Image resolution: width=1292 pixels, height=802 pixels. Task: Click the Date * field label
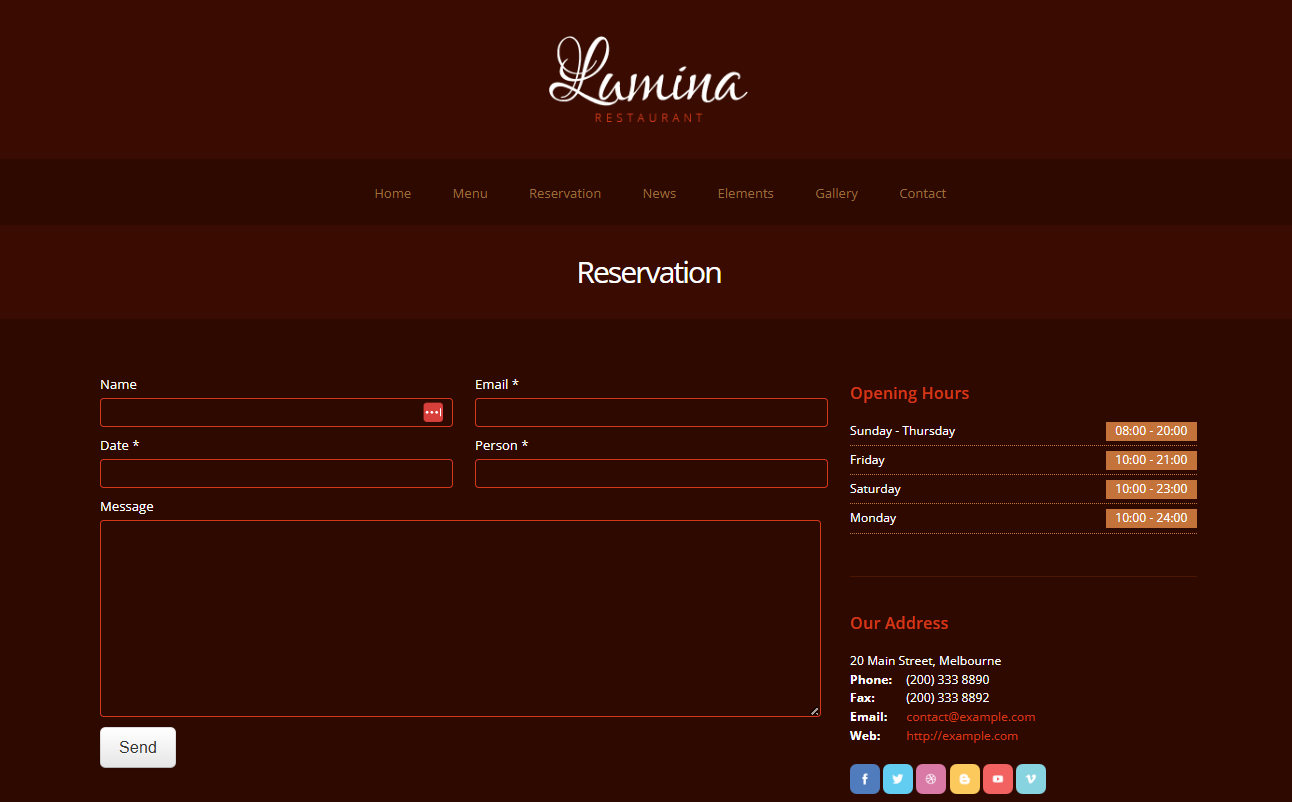[119, 446]
